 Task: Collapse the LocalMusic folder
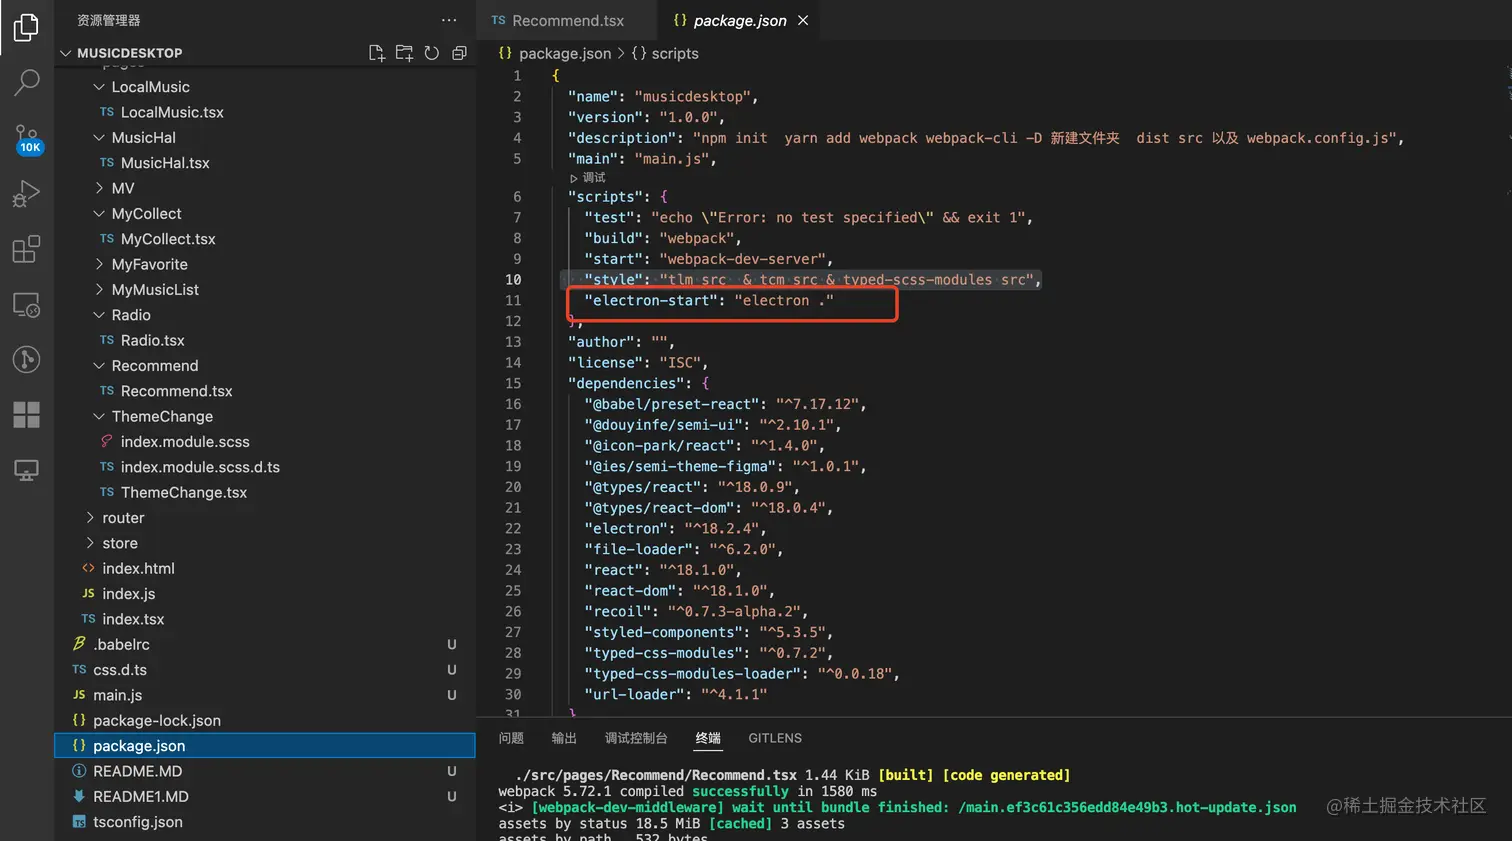coord(265,87)
